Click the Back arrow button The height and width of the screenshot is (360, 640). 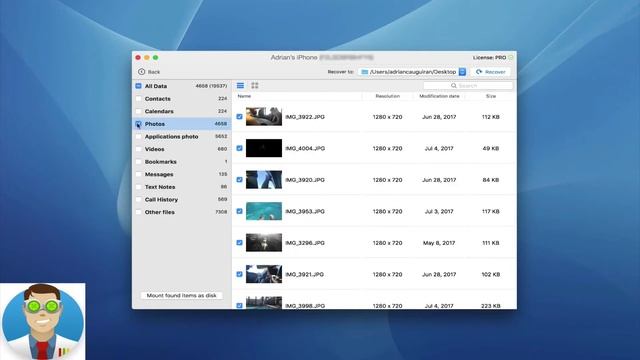coord(149,72)
